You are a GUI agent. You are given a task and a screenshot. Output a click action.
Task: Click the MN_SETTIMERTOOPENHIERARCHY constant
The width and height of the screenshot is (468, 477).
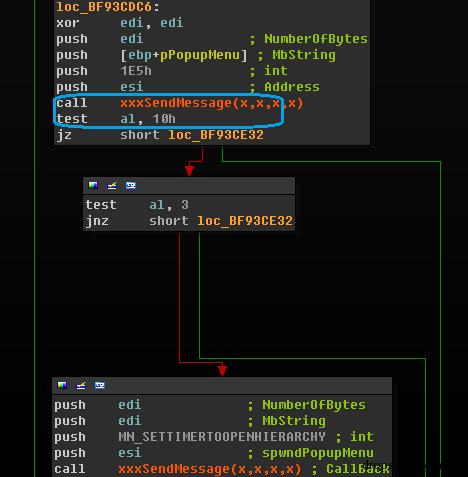click(x=222, y=437)
